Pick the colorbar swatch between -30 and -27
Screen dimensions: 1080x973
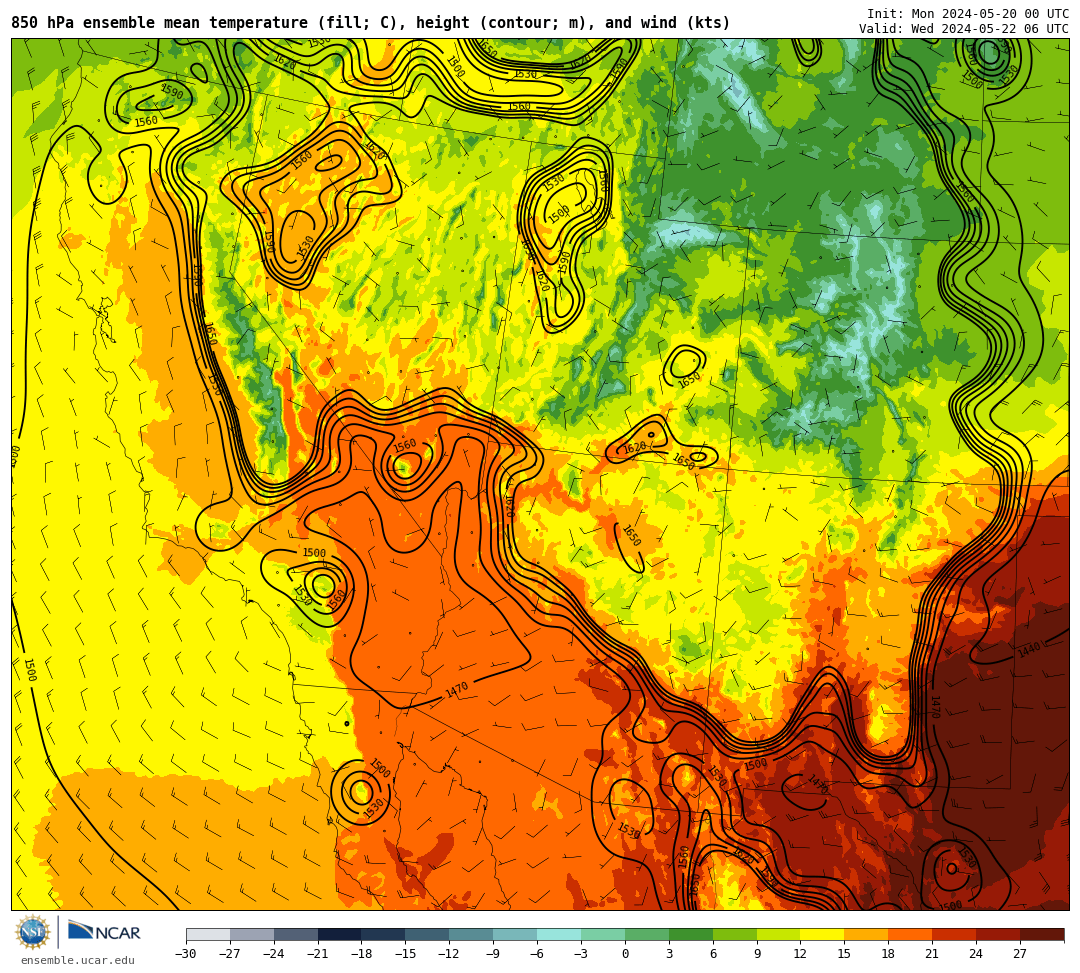point(208,934)
